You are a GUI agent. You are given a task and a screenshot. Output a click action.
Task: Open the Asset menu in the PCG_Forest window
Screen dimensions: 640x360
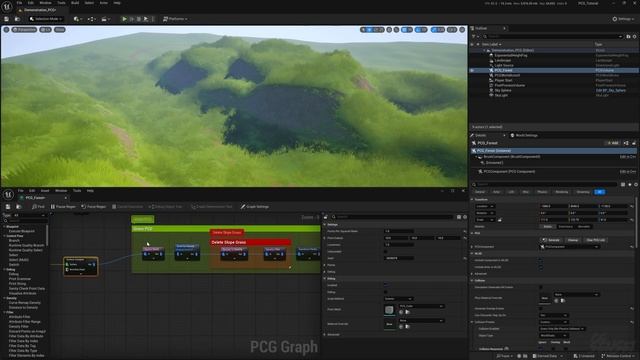[45, 191]
